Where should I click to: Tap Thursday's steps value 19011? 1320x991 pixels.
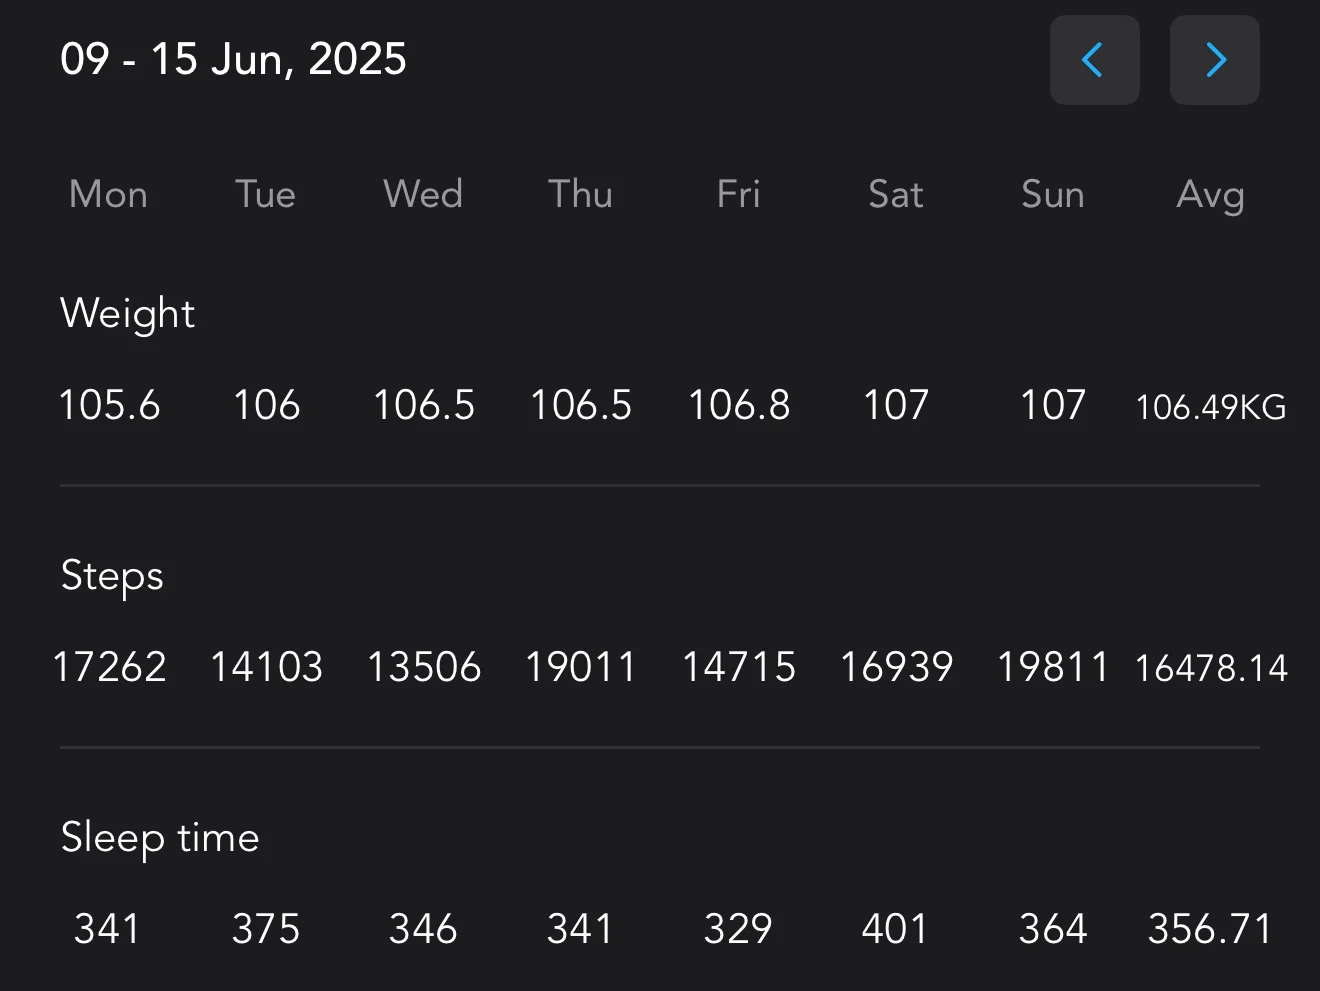(x=581, y=667)
